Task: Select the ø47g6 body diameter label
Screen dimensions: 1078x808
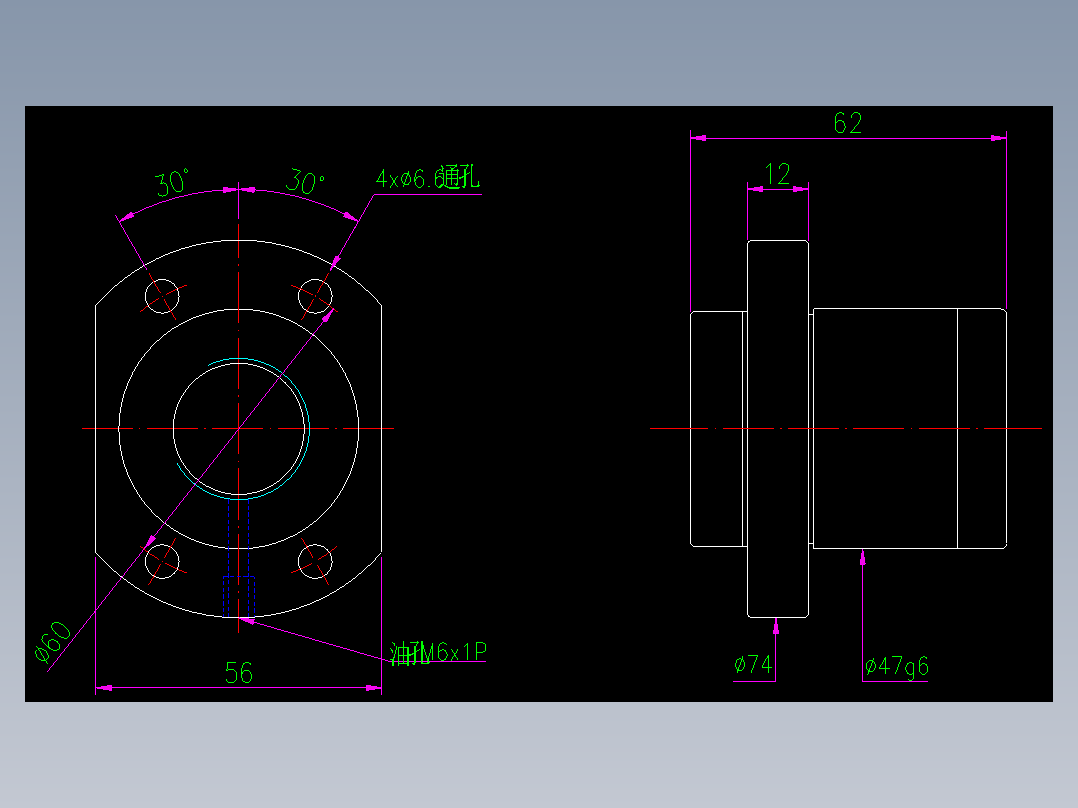Action: pyautogui.click(x=896, y=666)
